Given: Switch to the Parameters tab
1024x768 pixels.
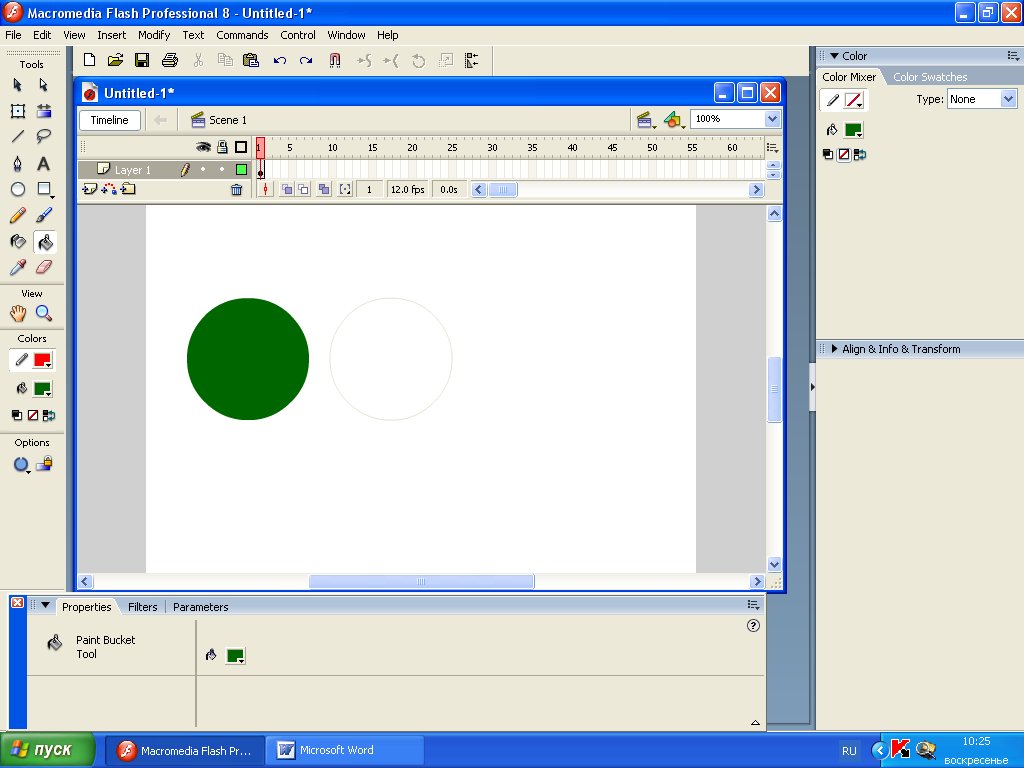Looking at the screenshot, I should click(200, 607).
